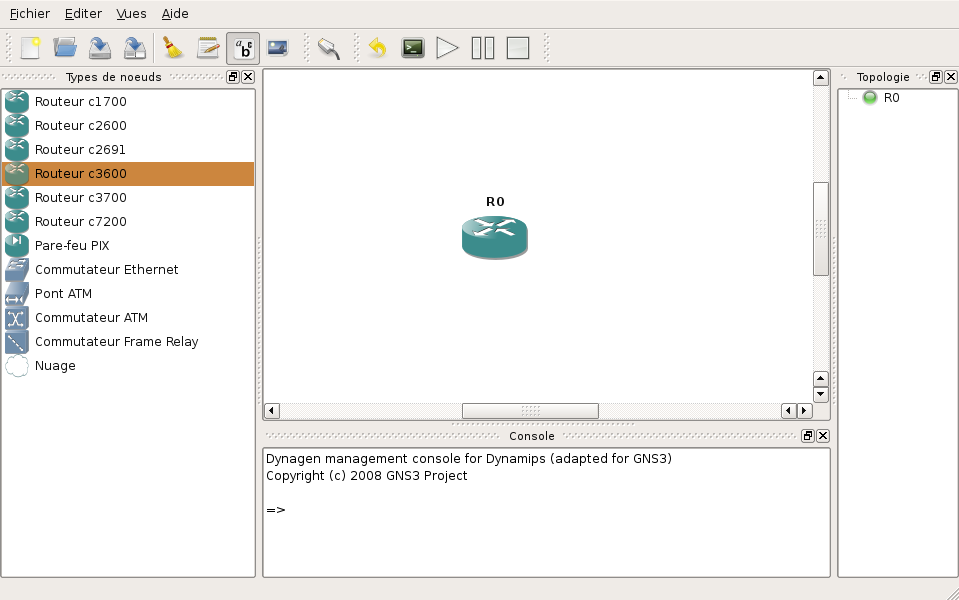Viewport: 959px width, 600px height.
Task: Pause all devices with pause button
Action: click(x=483, y=48)
